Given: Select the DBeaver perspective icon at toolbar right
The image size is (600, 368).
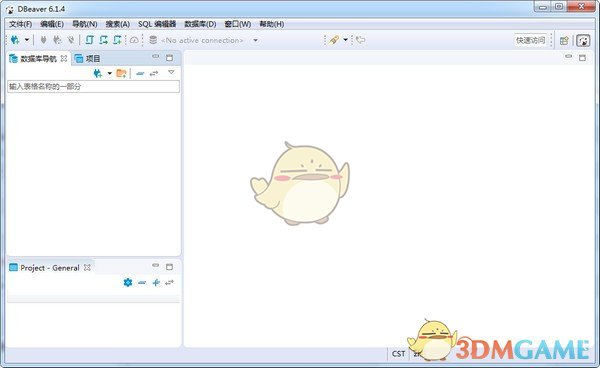Looking at the screenshot, I should (583, 41).
